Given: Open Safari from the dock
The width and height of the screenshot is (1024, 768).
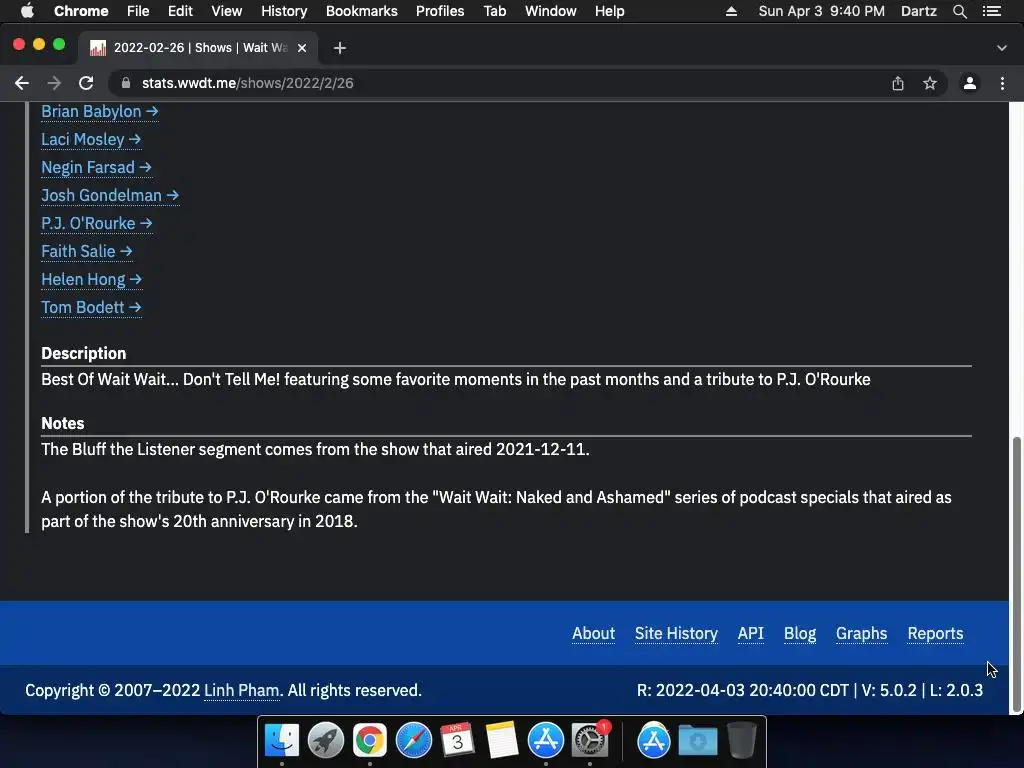Looking at the screenshot, I should pyautogui.click(x=414, y=741).
